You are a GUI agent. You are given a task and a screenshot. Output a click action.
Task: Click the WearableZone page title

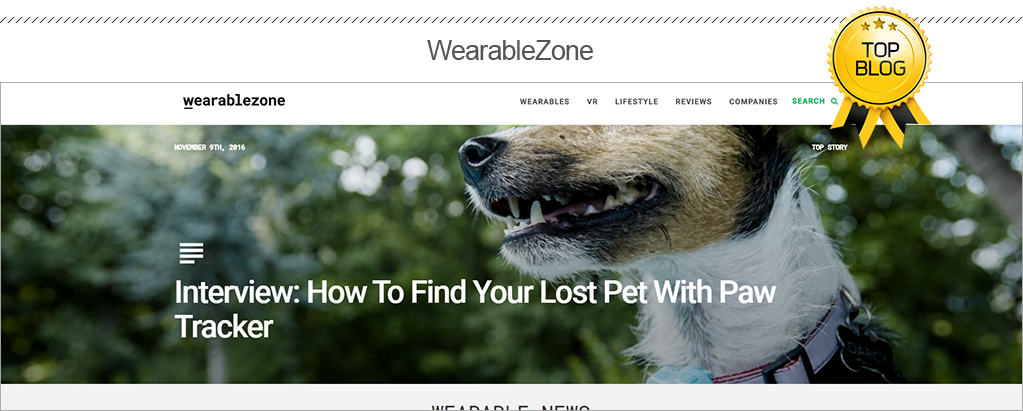(x=510, y=50)
